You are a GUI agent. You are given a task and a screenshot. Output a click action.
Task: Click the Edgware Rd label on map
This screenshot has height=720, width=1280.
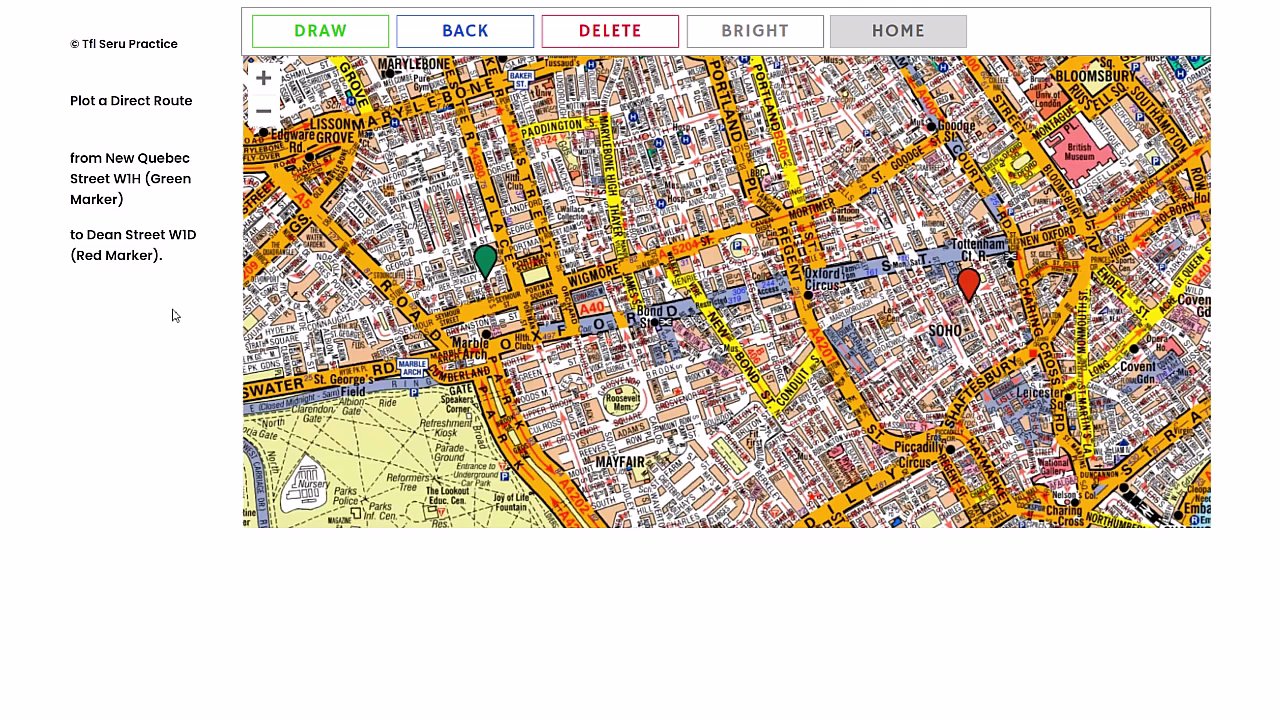(293, 140)
